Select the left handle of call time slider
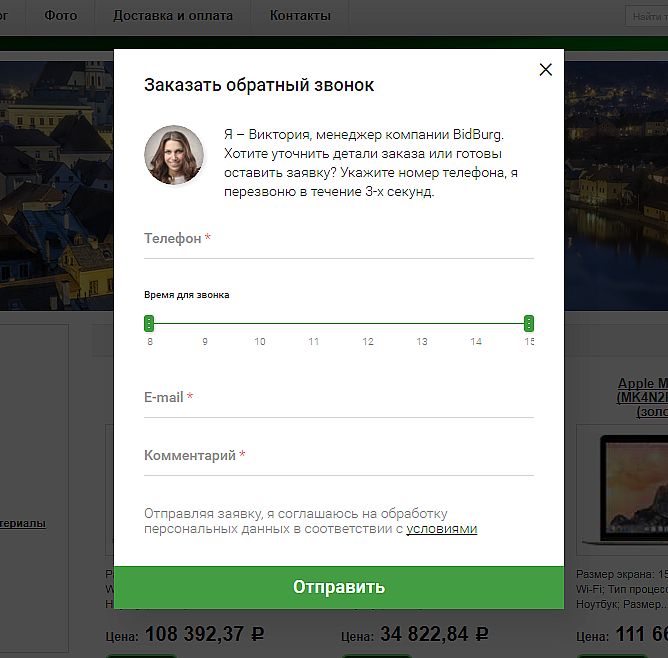668x658 pixels. pos(149,324)
